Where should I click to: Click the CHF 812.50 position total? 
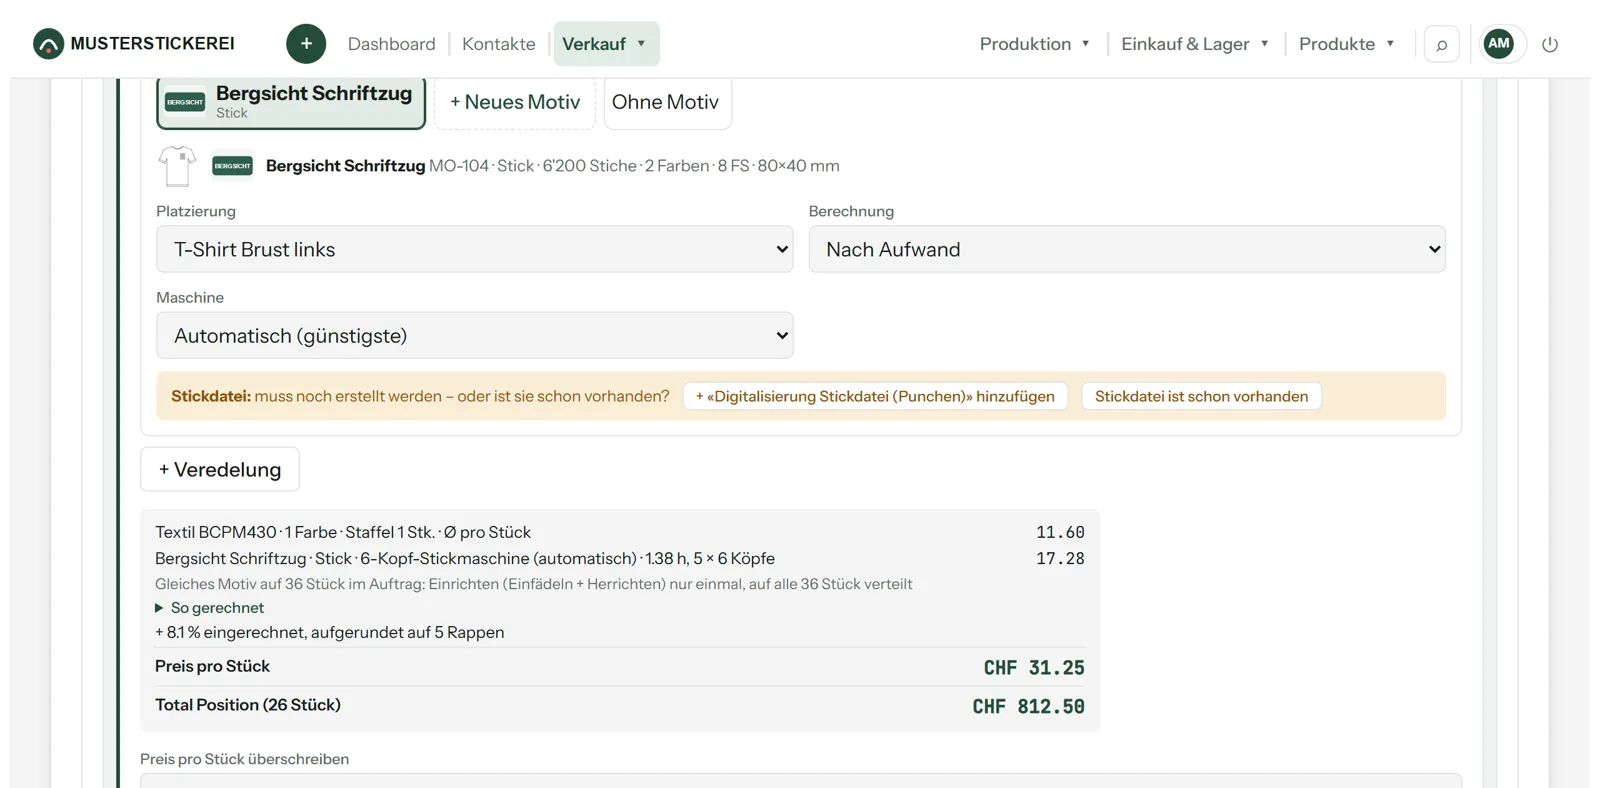1028,706
